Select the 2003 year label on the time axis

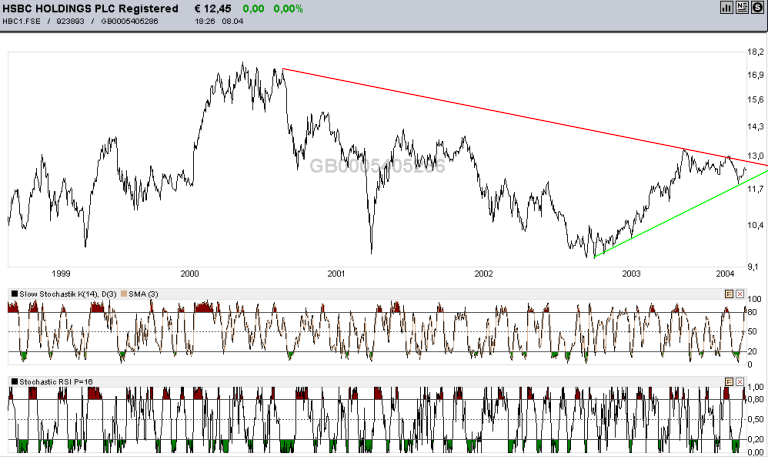coord(631,274)
